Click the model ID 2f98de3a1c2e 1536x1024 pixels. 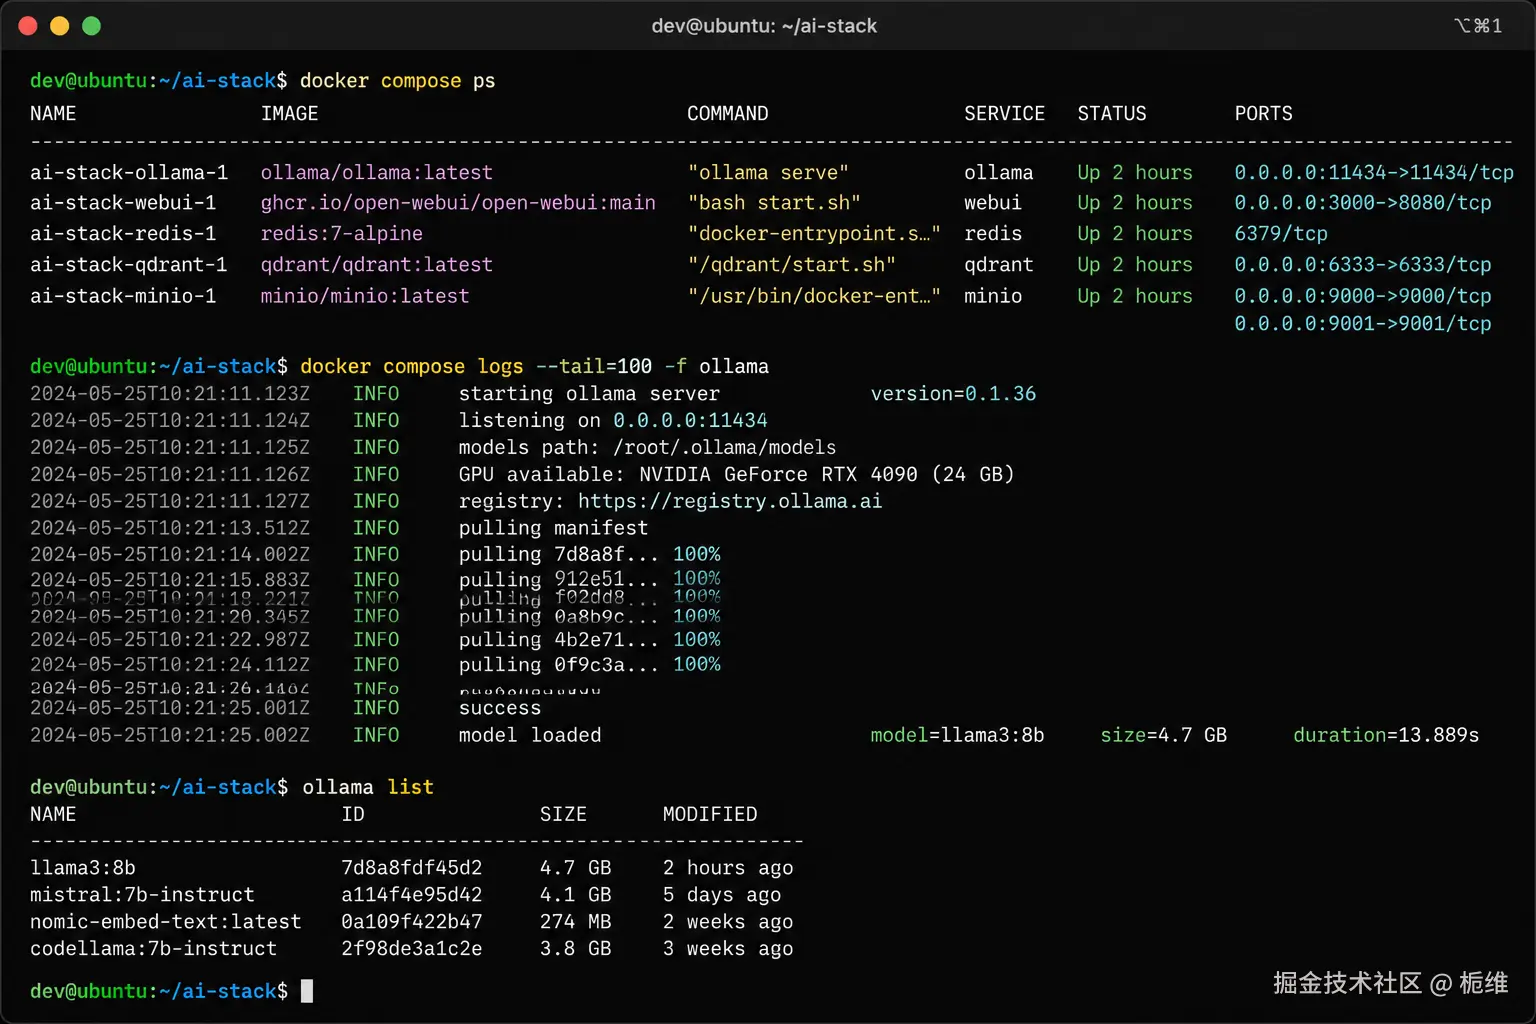pyautogui.click(x=412, y=949)
